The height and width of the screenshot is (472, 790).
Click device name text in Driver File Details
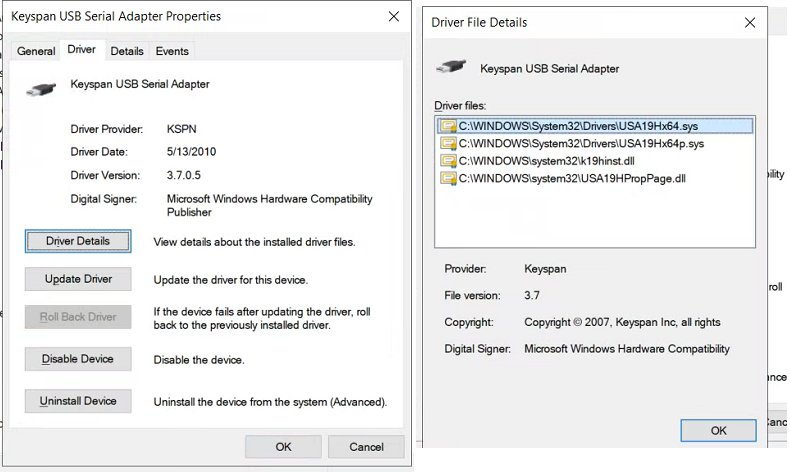[x=550, y=69]
